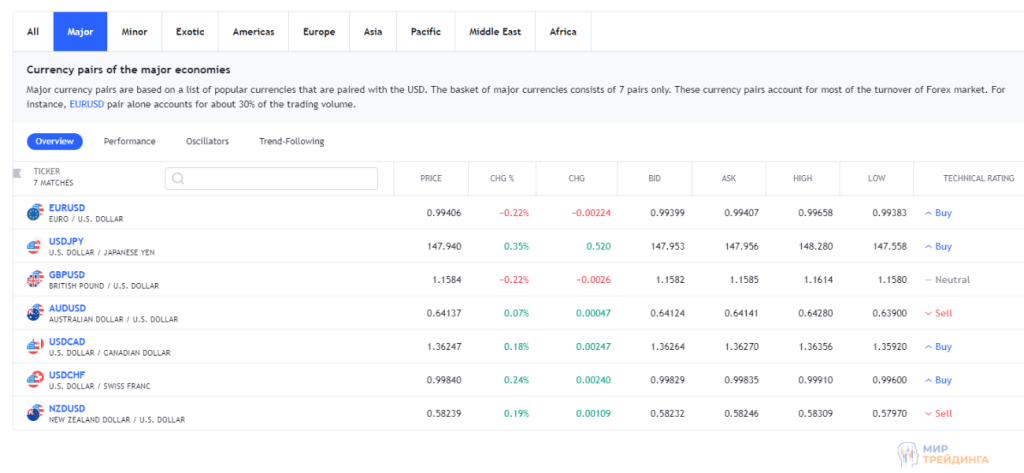Open the USDJPY ticker link
Image resolution: width=1024 pixels, height=473 pixels.
coord(66,241)
